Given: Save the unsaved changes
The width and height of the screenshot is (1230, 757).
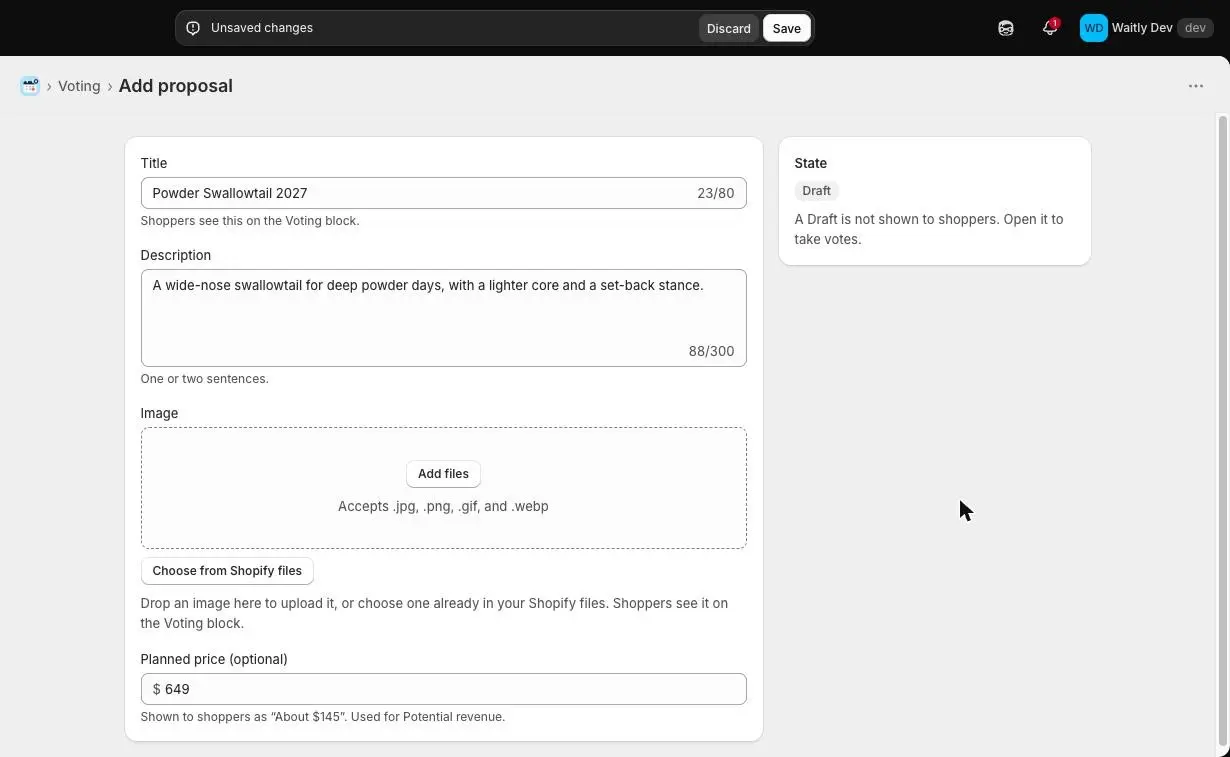Looking at the screenshot, I should click(786, 28).
